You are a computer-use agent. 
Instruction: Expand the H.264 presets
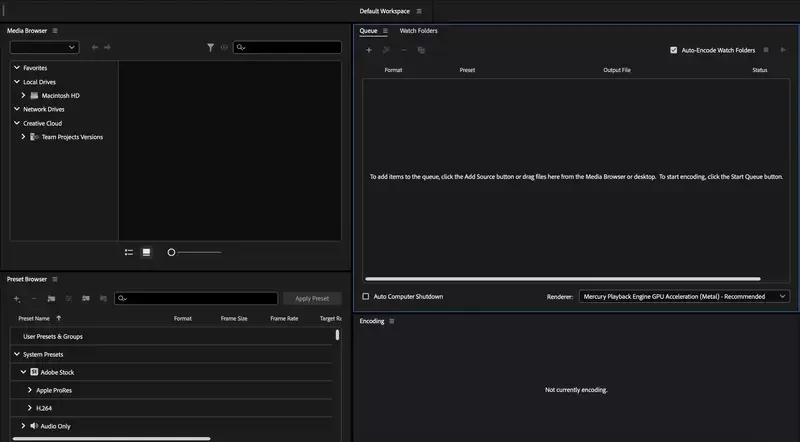[30, 408]
